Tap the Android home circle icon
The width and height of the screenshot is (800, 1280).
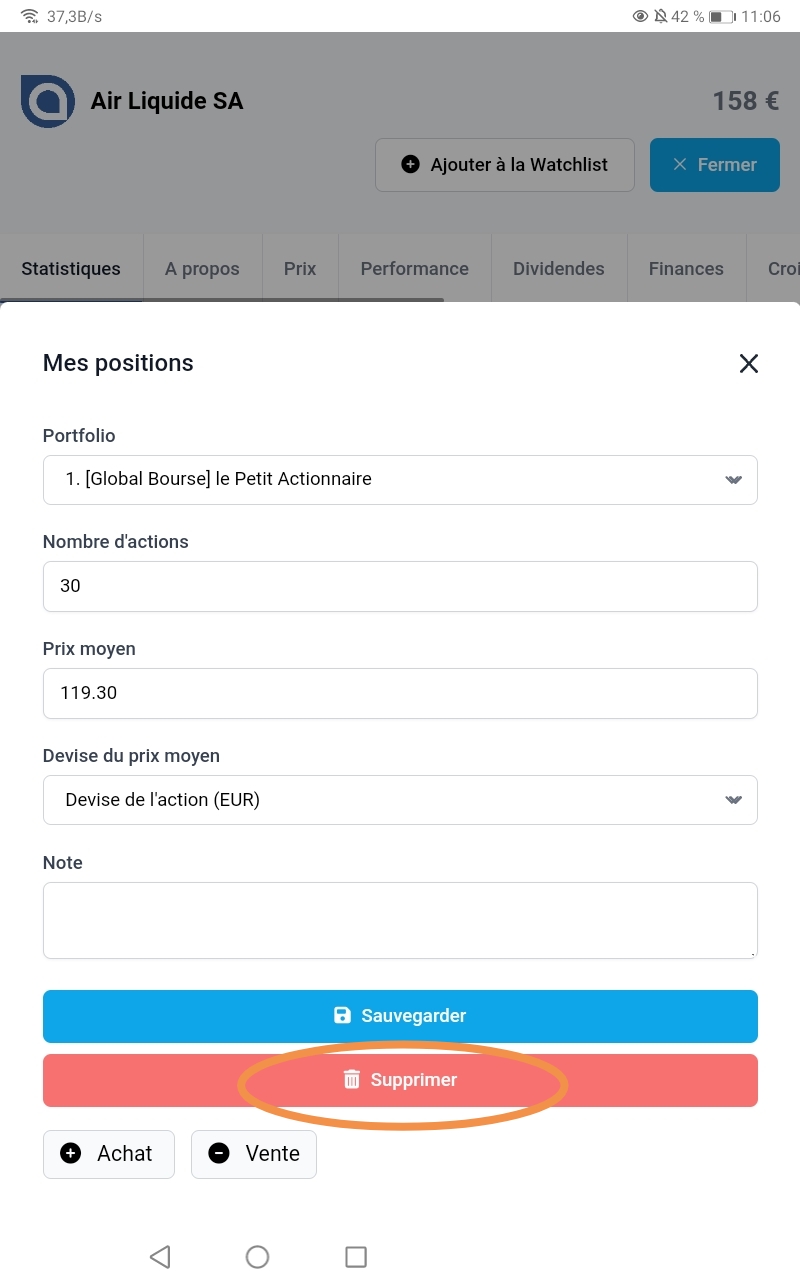pyautogui.click(x=257, y=1257)
